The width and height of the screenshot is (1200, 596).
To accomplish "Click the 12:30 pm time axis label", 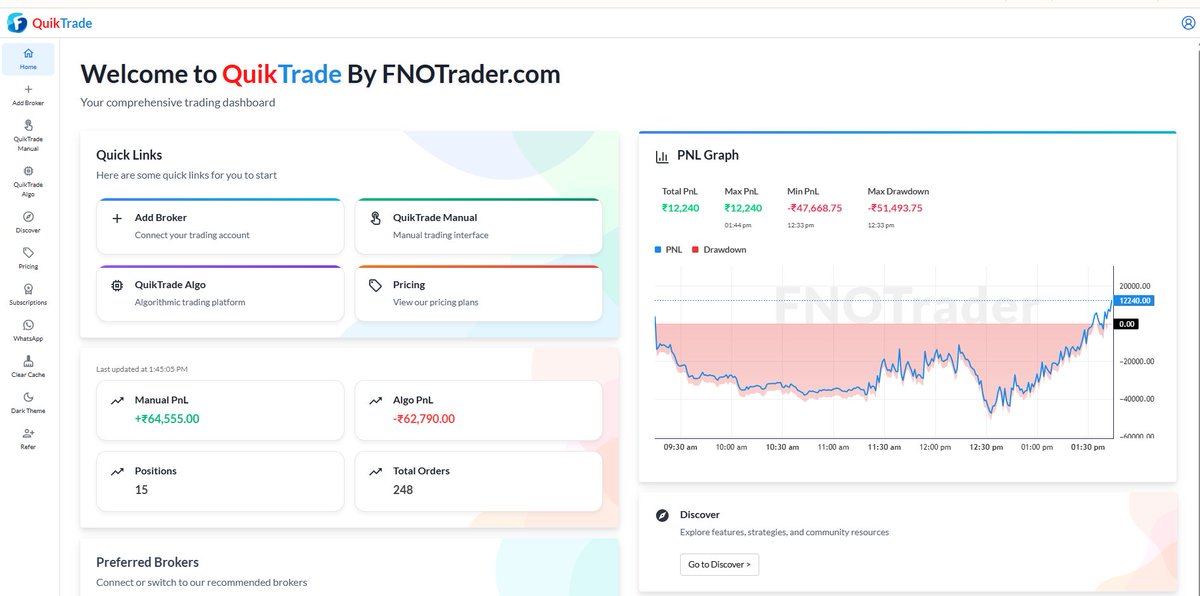I will pyautogui.click(x=986, y=447).
